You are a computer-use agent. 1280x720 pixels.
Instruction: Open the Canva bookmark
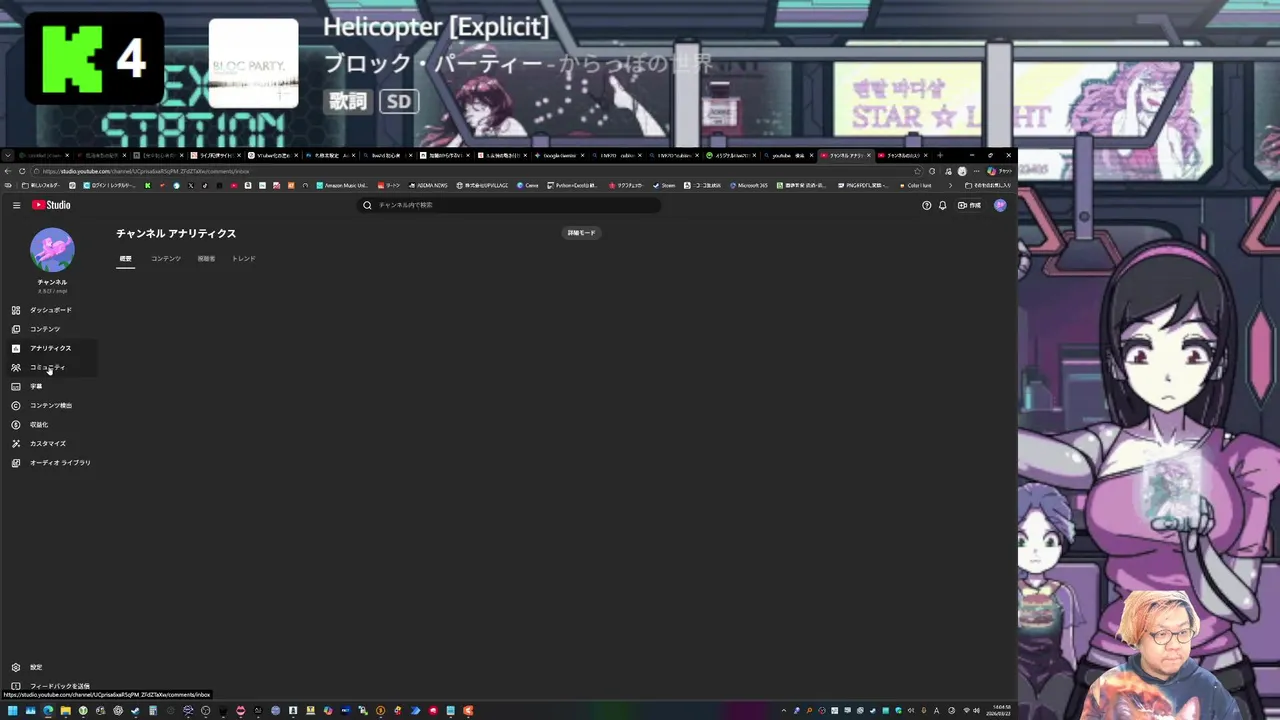[x=528, y=185]
